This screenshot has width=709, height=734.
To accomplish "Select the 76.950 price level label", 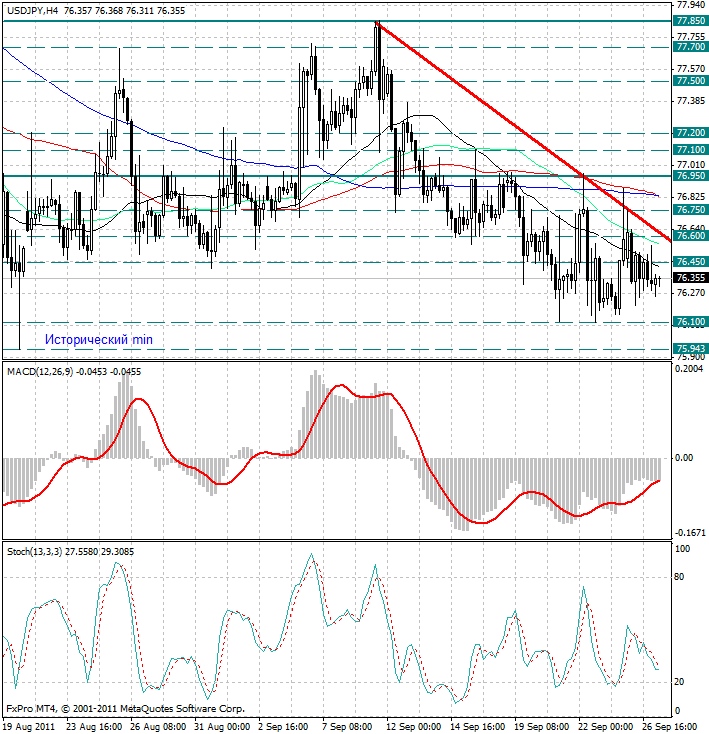I will click(690, 176).
